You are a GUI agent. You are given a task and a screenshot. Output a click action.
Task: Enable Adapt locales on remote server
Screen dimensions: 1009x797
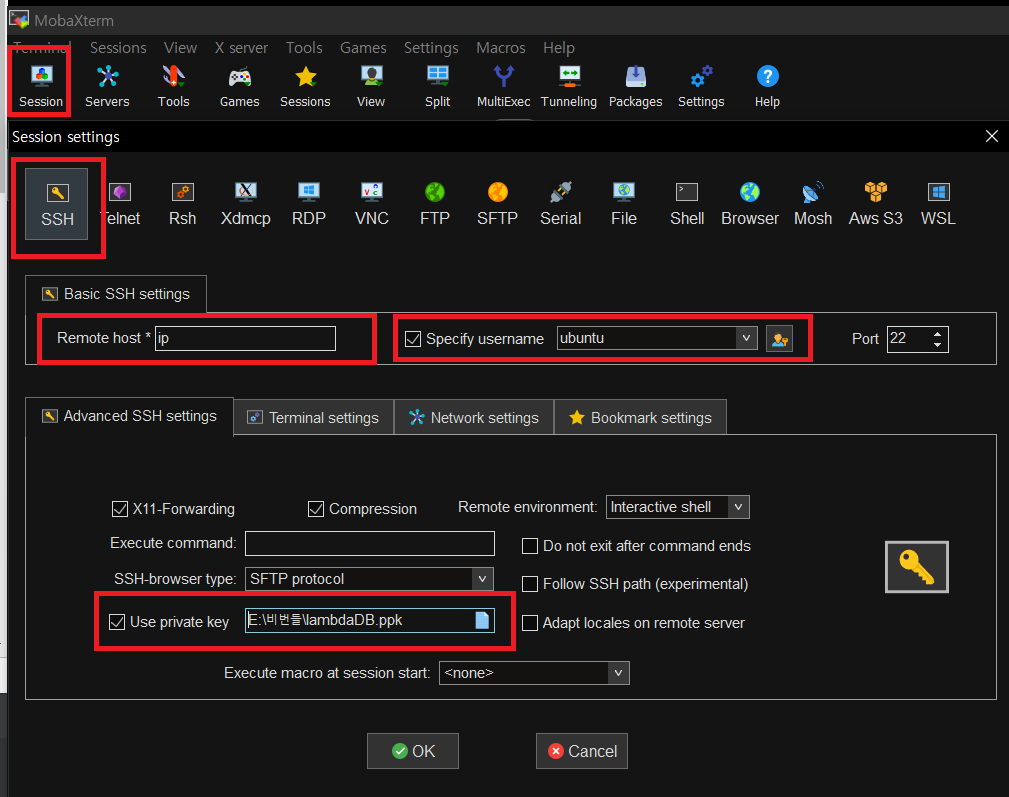(530, 623)
